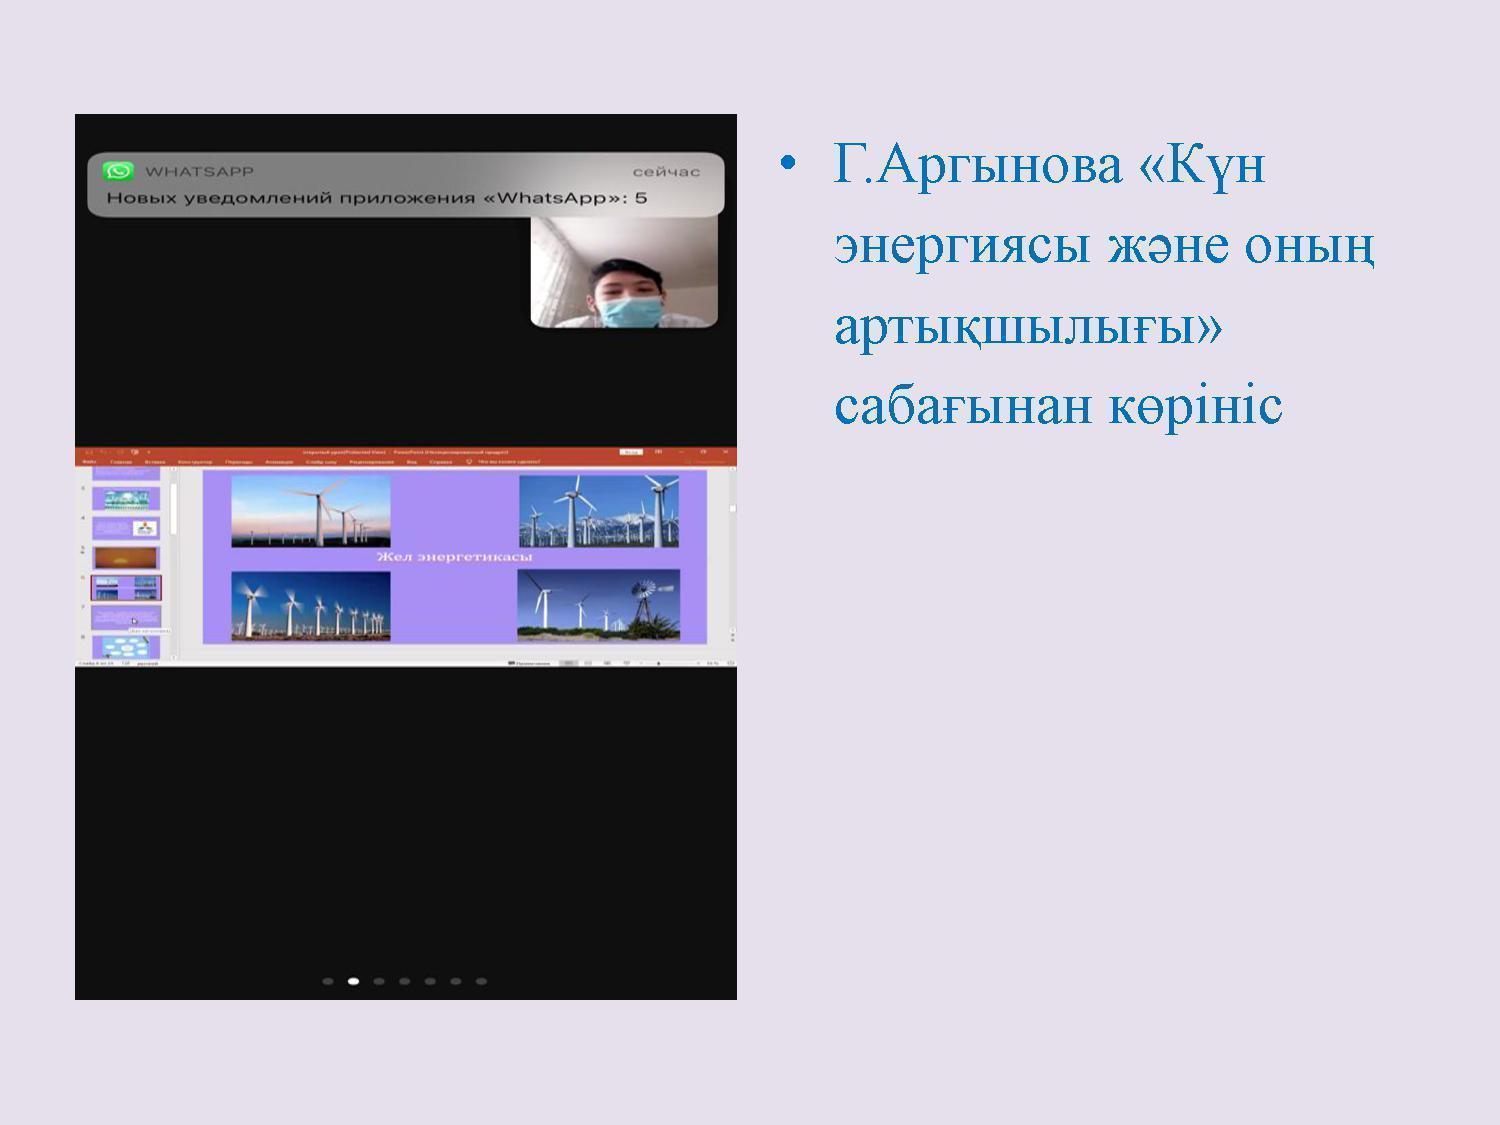The height and width of the screenshot is (1125, 1500).
Task: Click the slide thumbnail panel scrollbar
Action: 174,510
